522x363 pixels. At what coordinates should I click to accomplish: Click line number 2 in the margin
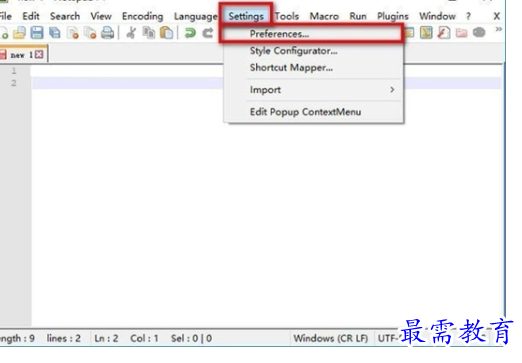point(14,83)
